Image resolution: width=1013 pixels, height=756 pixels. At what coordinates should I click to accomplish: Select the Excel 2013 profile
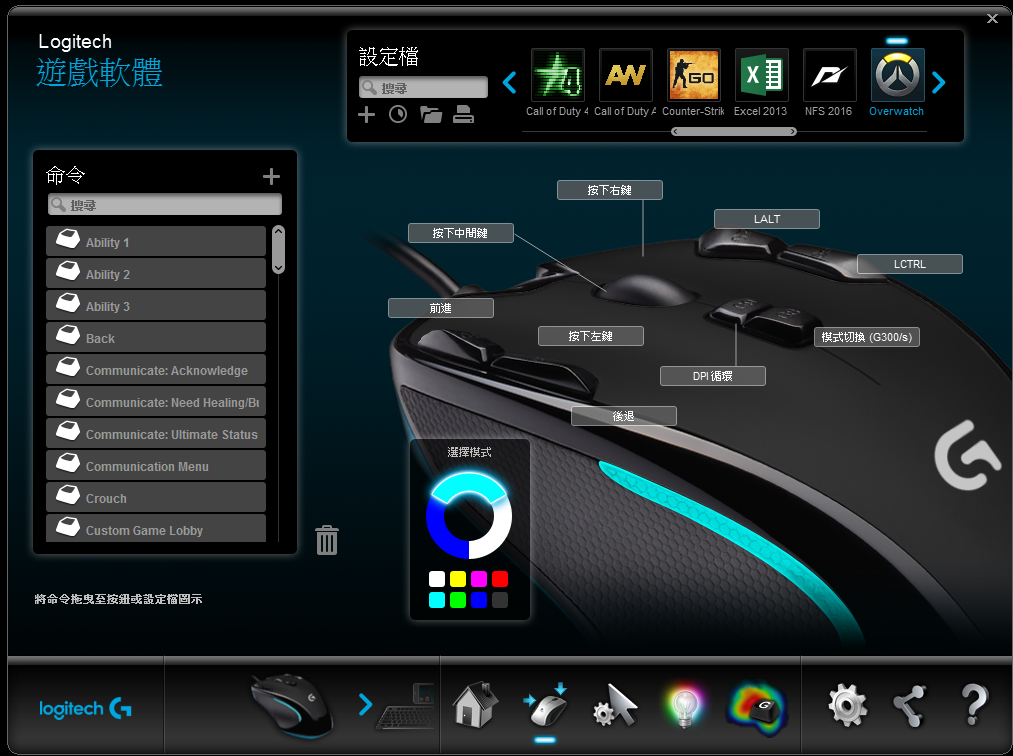point(761,76)
